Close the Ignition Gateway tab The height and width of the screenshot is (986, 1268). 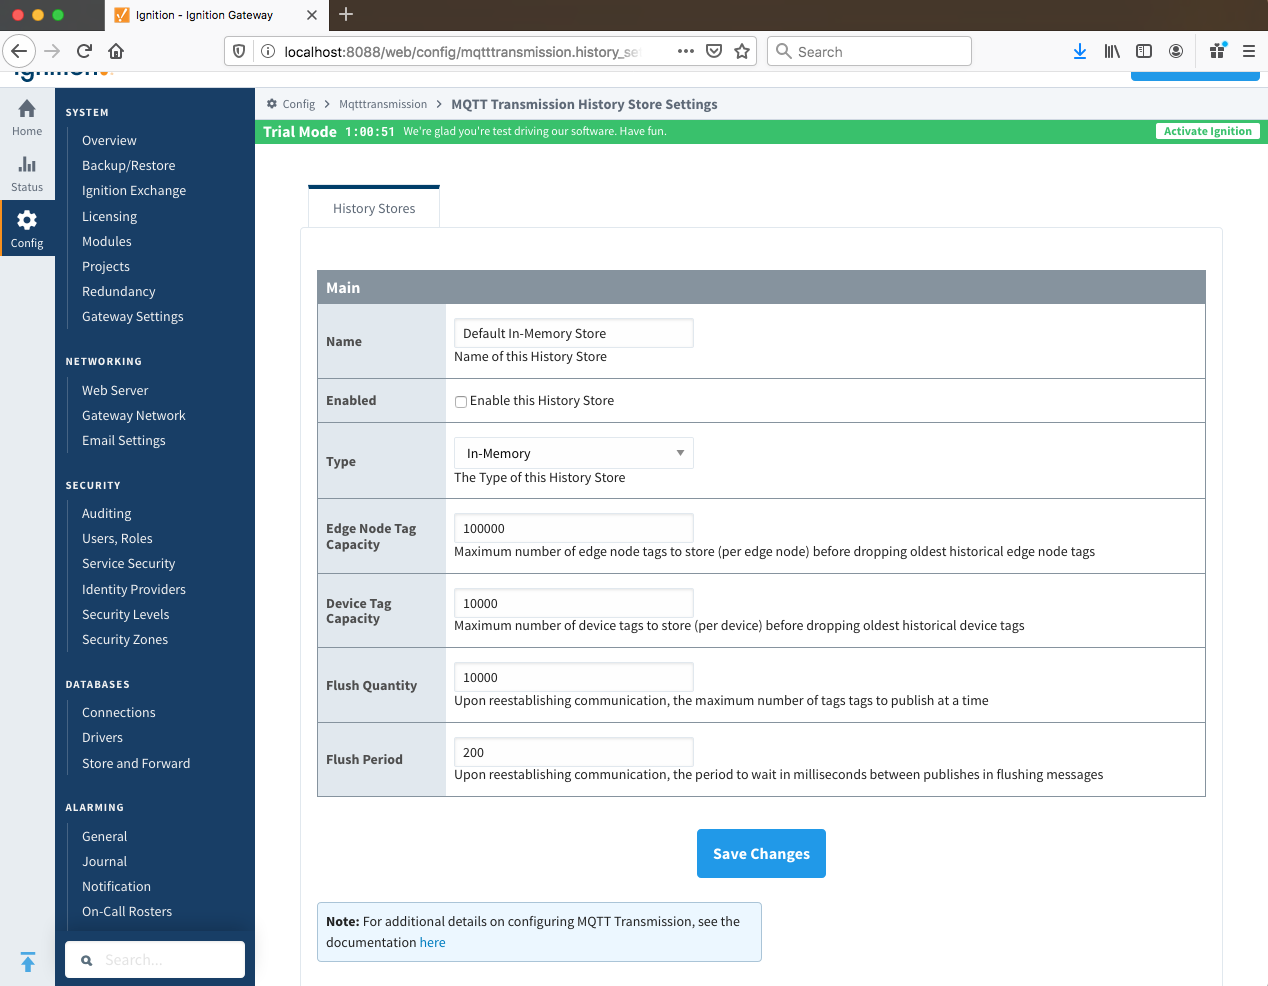tap(312, 15)
